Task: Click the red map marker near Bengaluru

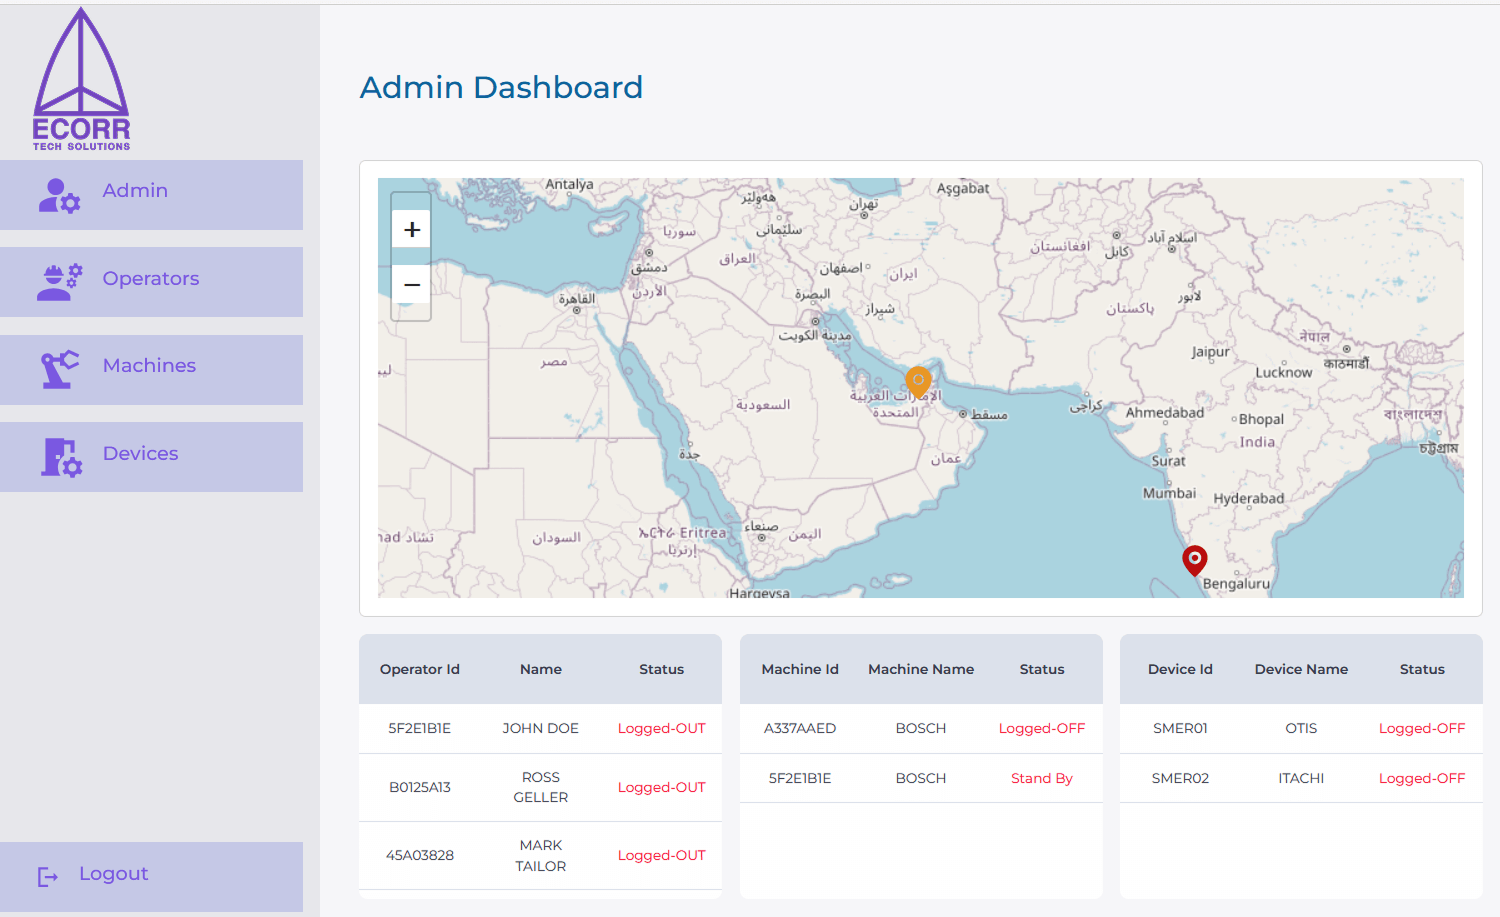Action: pyautogui.click(x=1194, y=559)
